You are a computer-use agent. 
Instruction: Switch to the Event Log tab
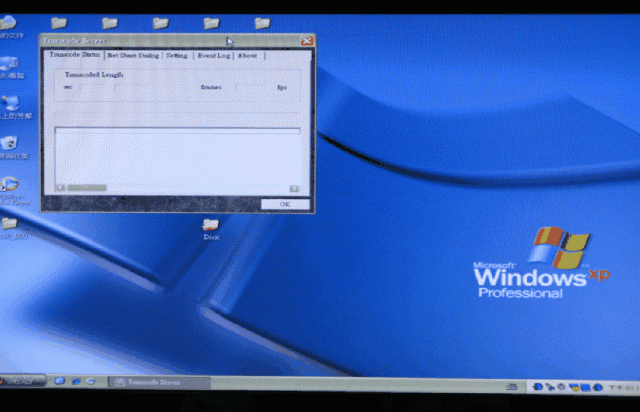coord(214,56)
